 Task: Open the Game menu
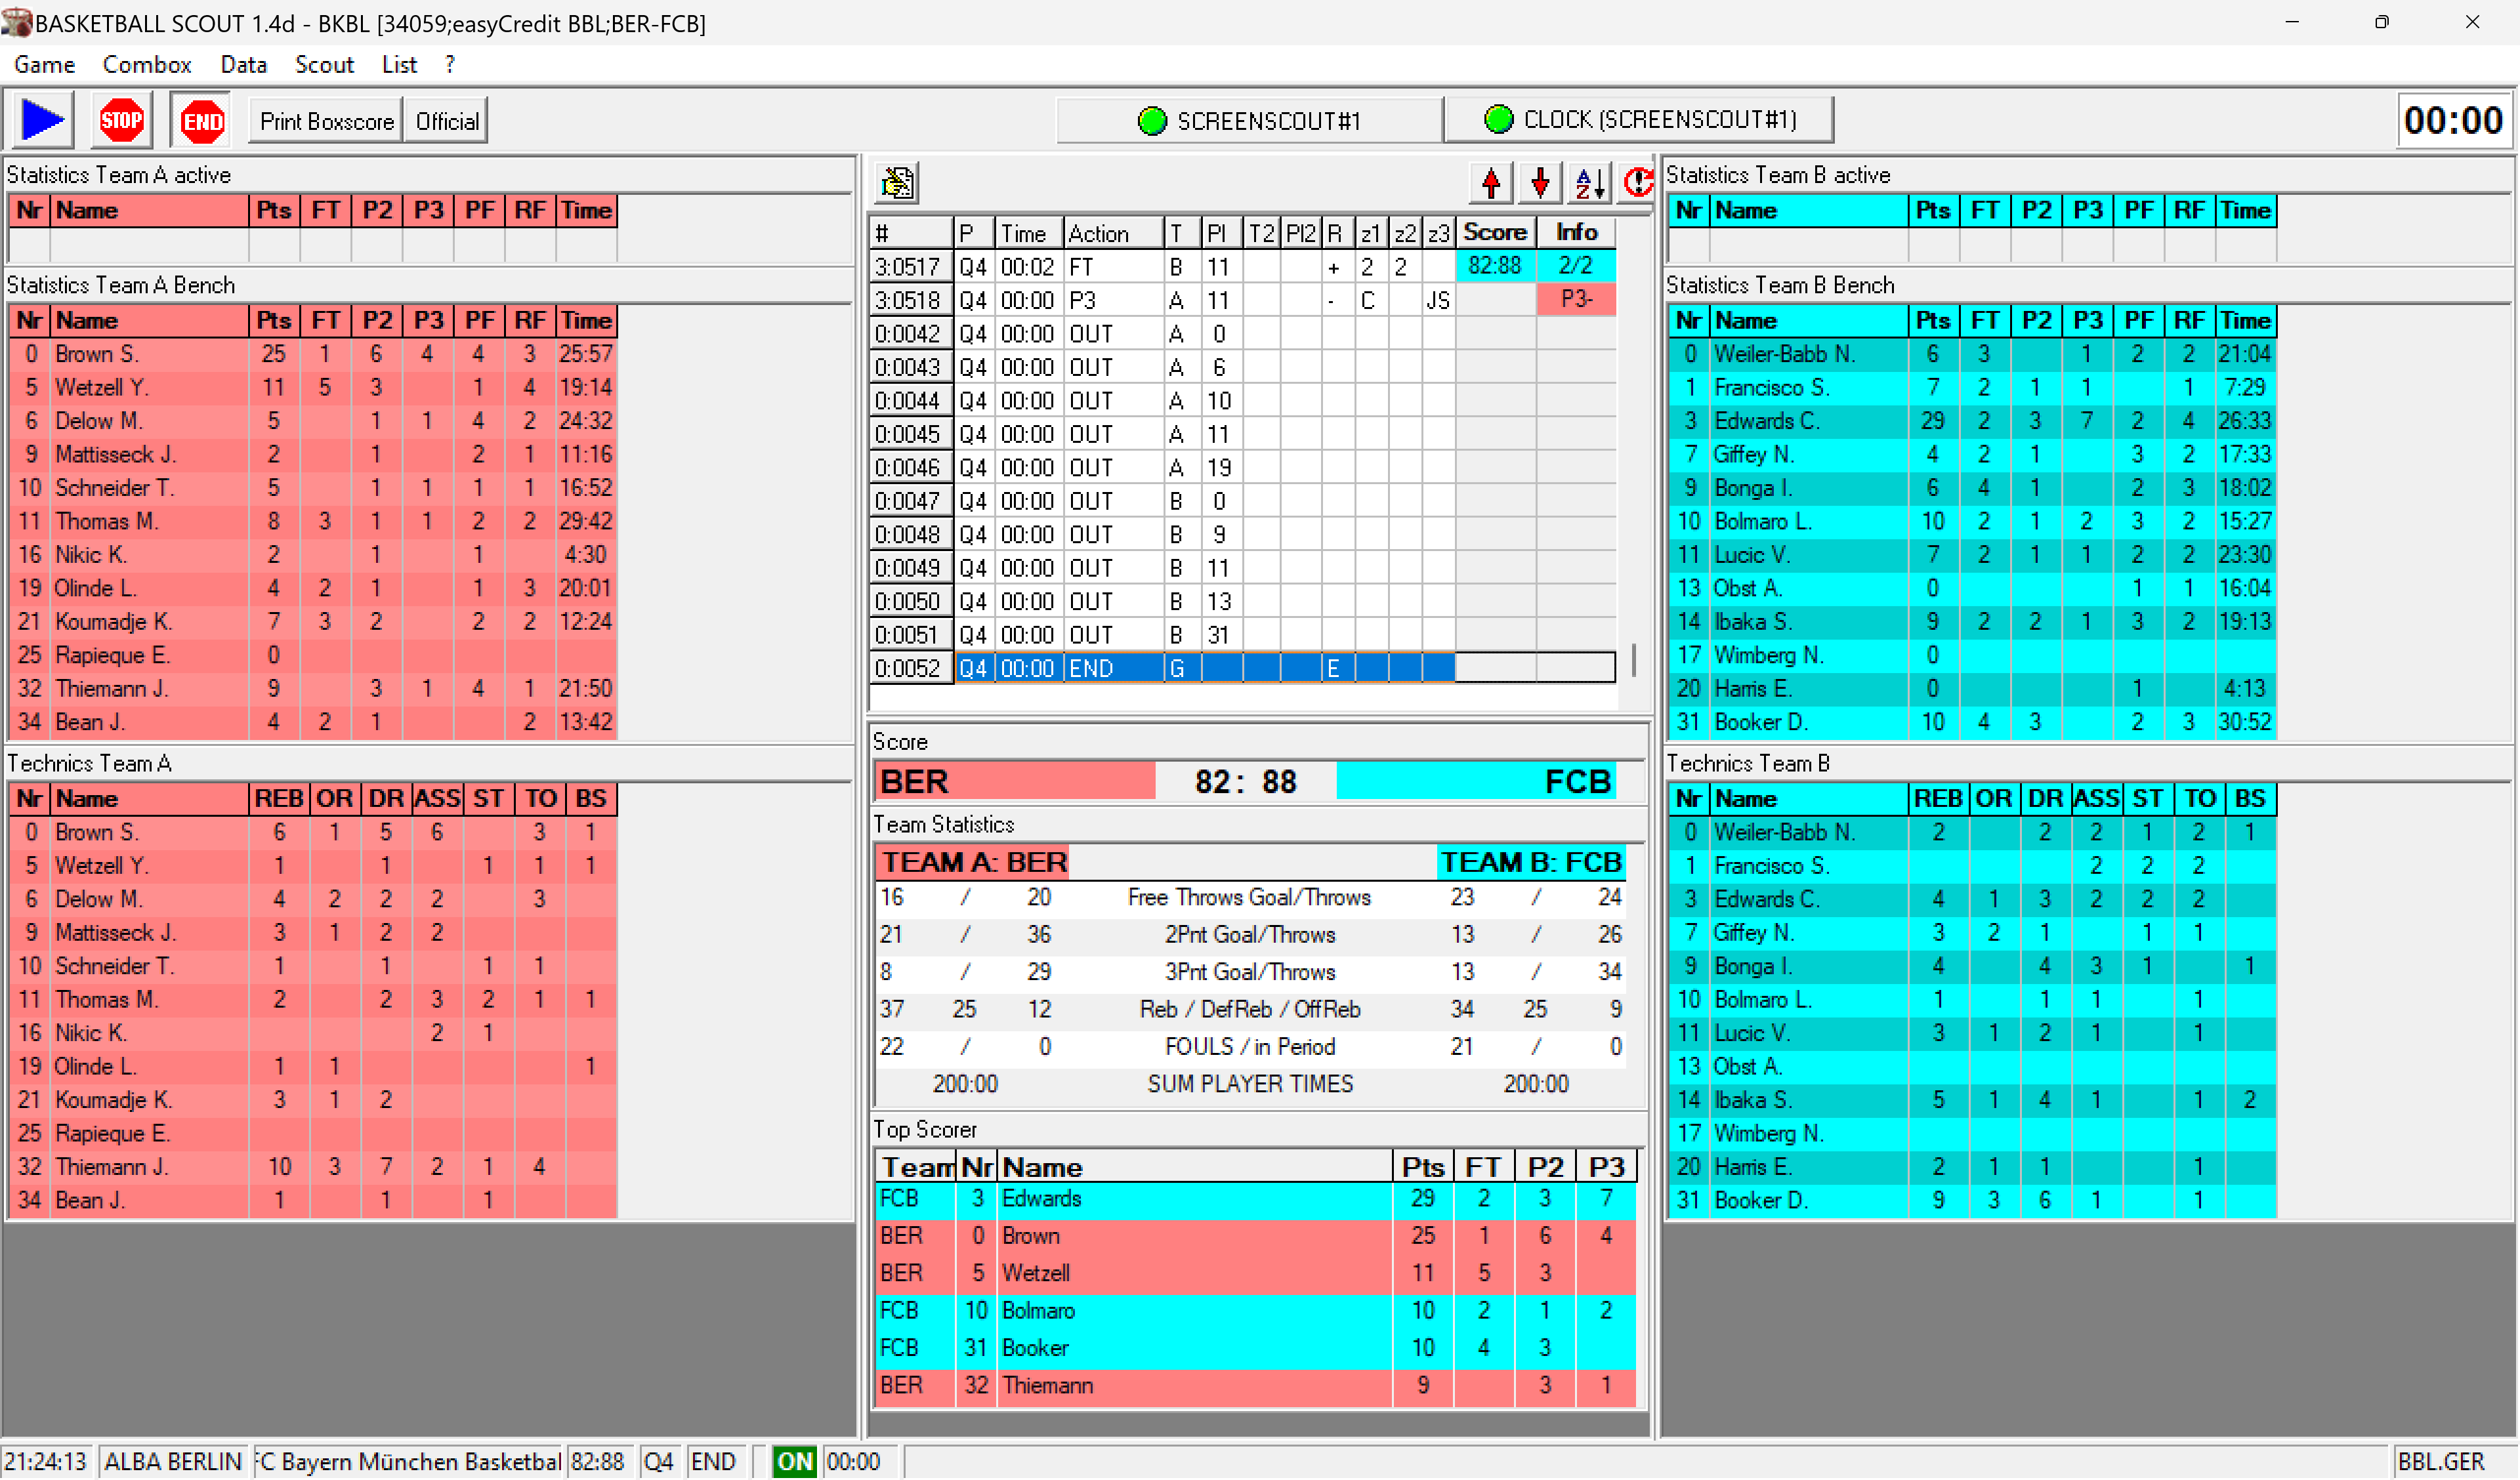[x=45, y=65]
